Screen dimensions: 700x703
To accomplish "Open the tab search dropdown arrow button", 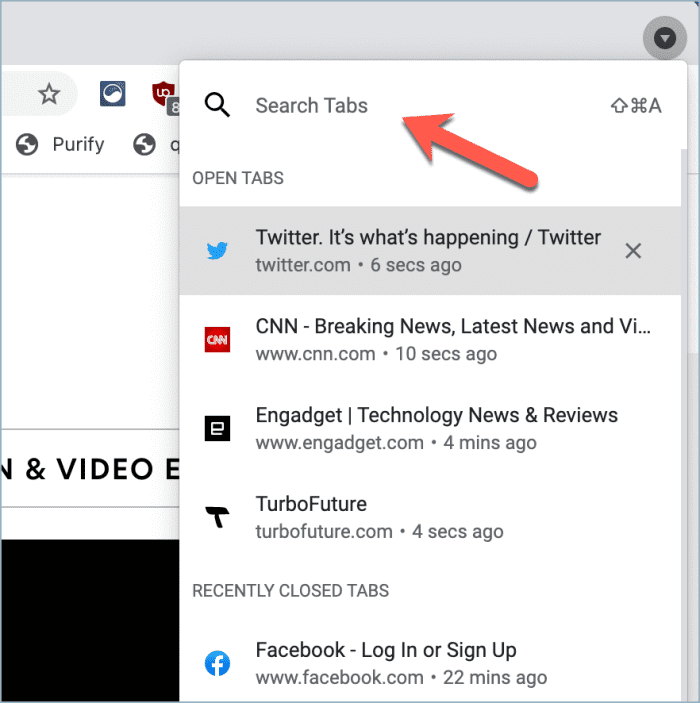I will tap(665, 39).
